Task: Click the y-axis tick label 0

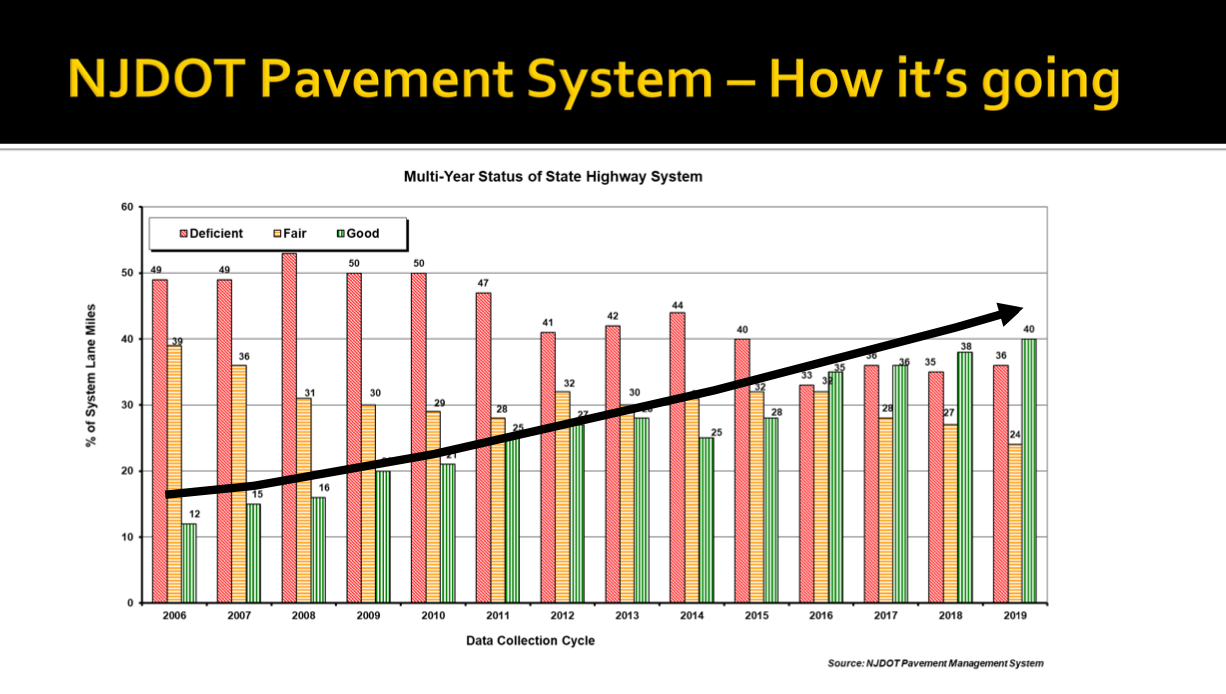Action: coord(130,603)
